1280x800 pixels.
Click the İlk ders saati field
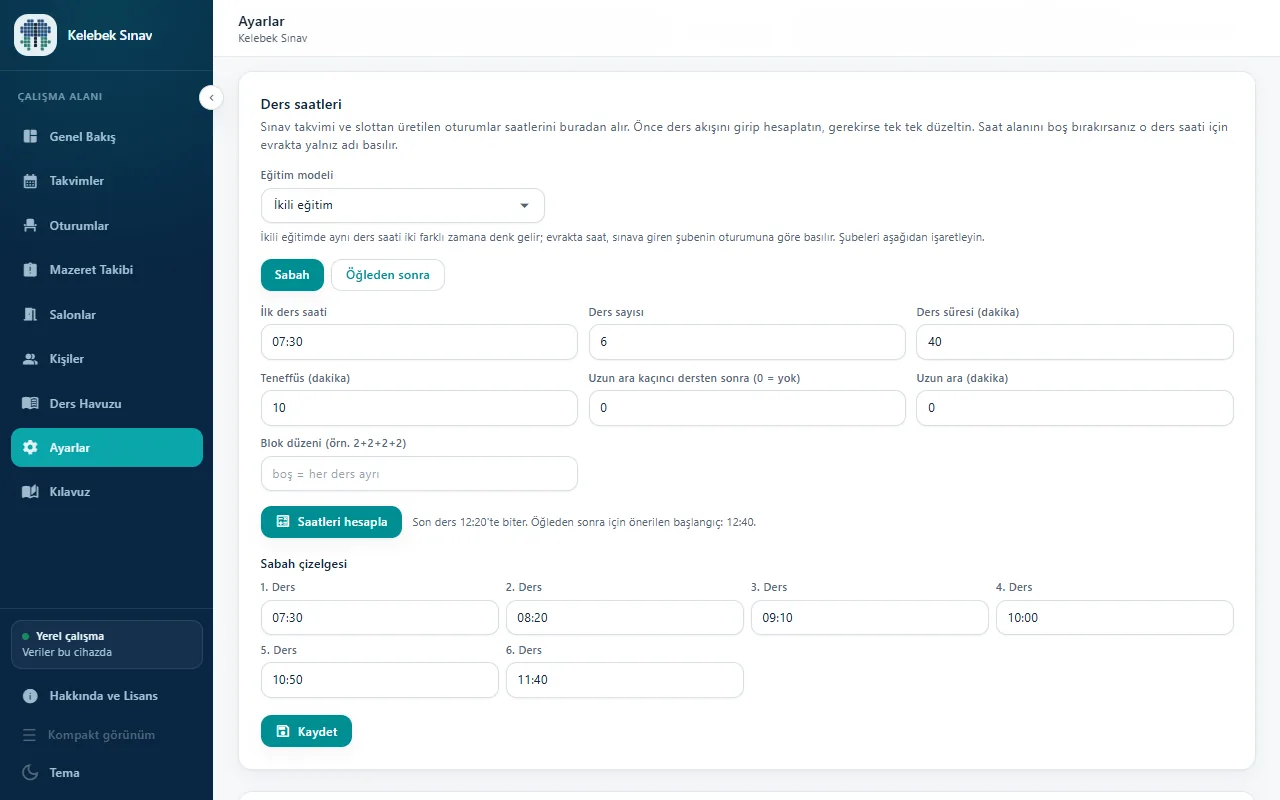pos(419,342)
